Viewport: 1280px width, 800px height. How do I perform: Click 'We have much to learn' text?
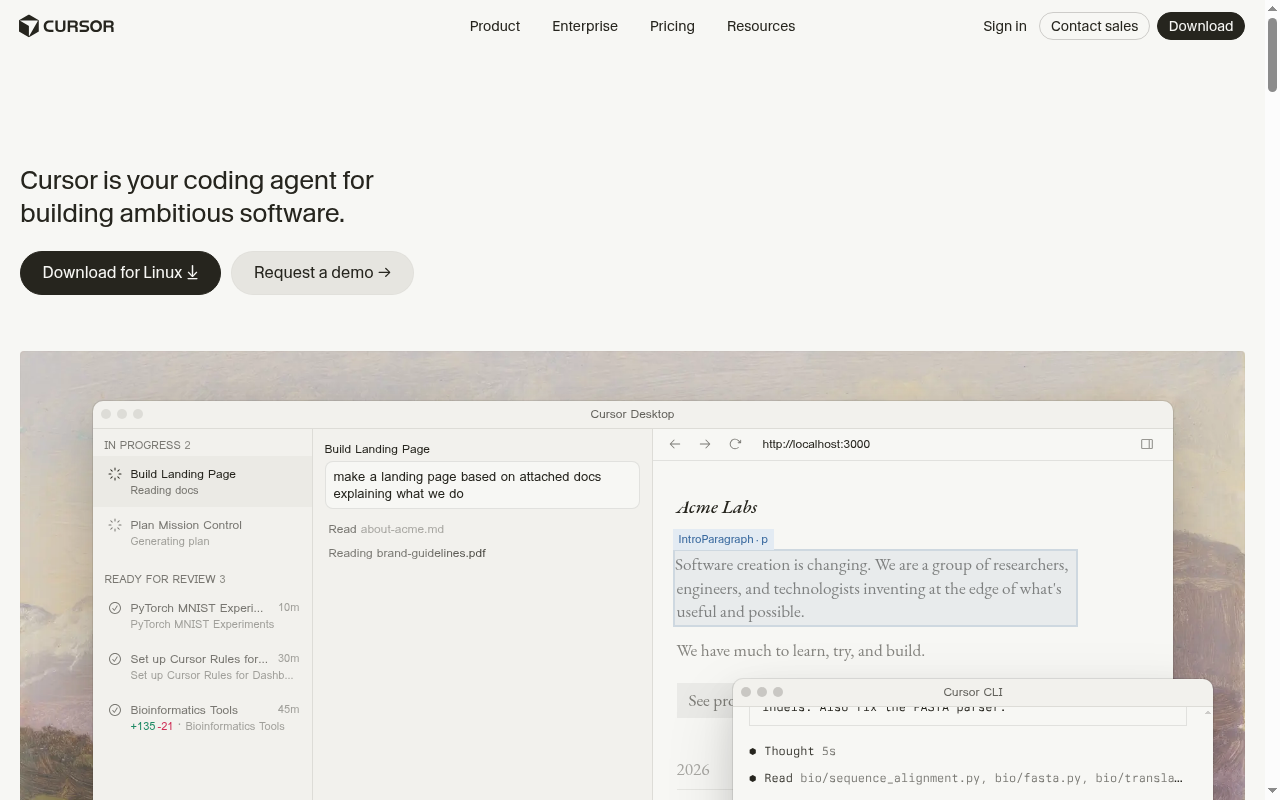pos(801,651)
